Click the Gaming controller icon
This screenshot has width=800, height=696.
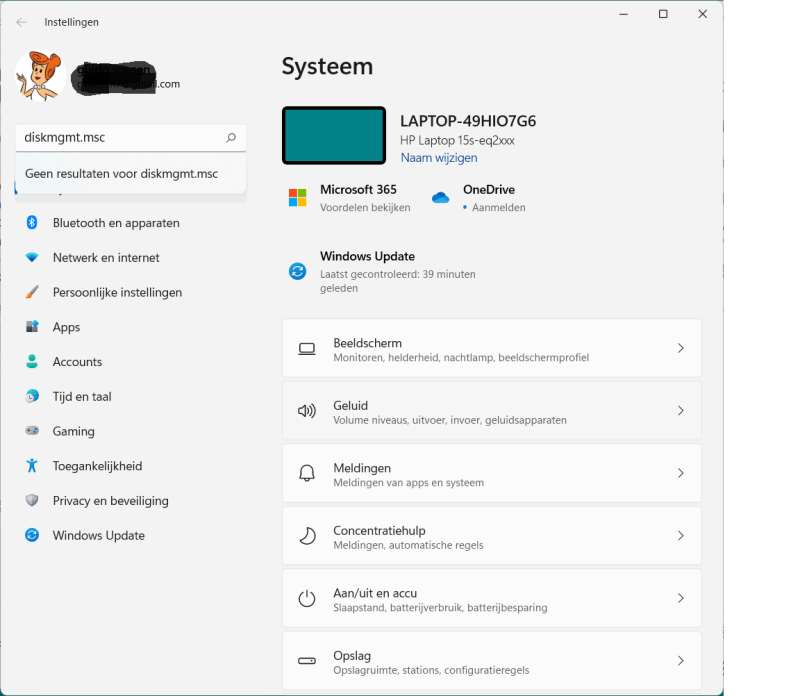32,432
